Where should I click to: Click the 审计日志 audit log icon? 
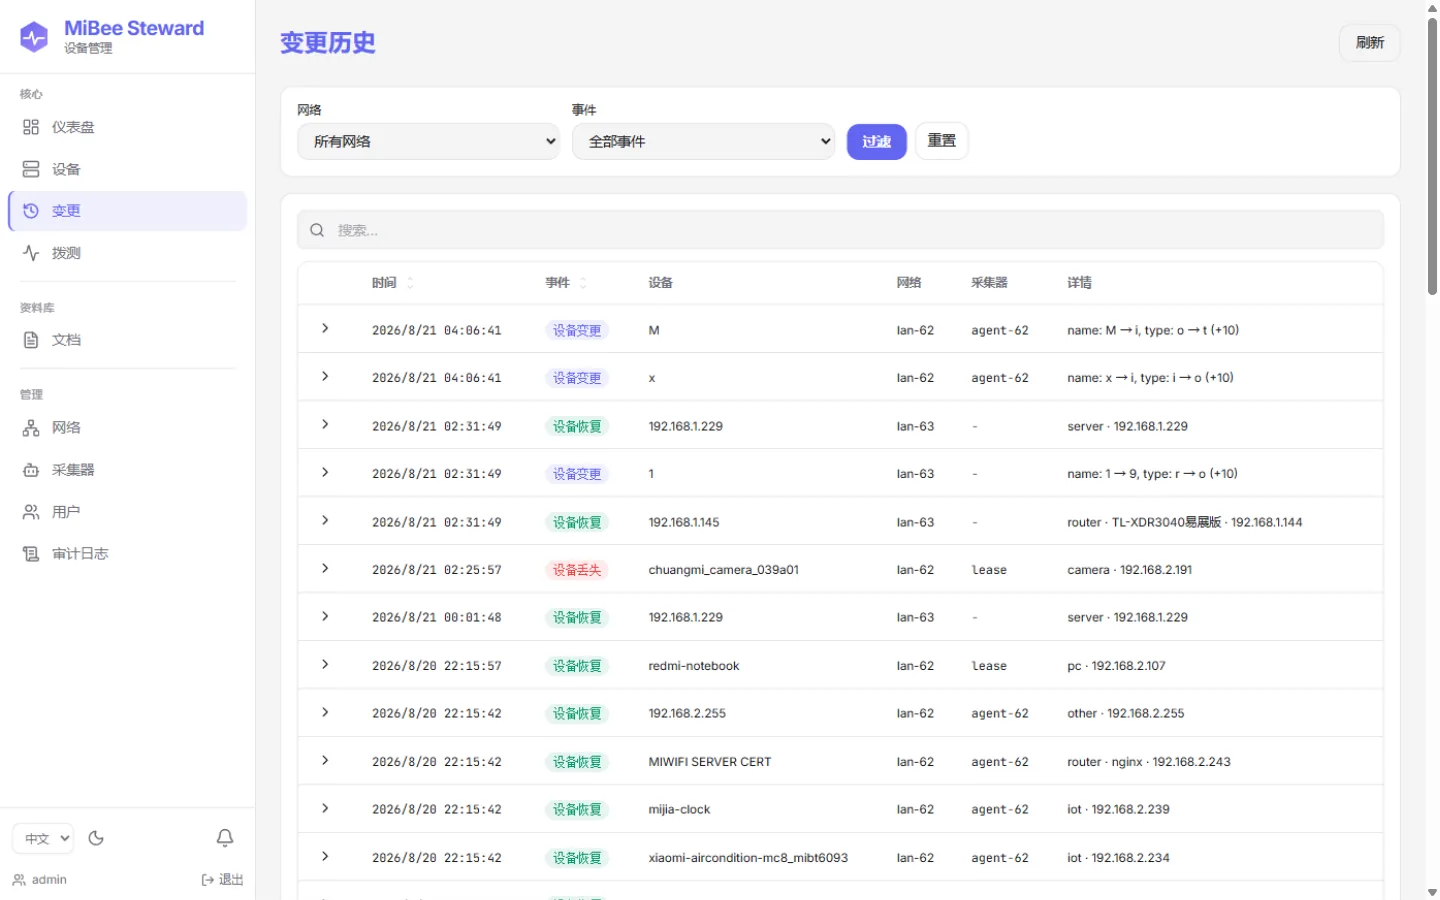click(31, 554)
